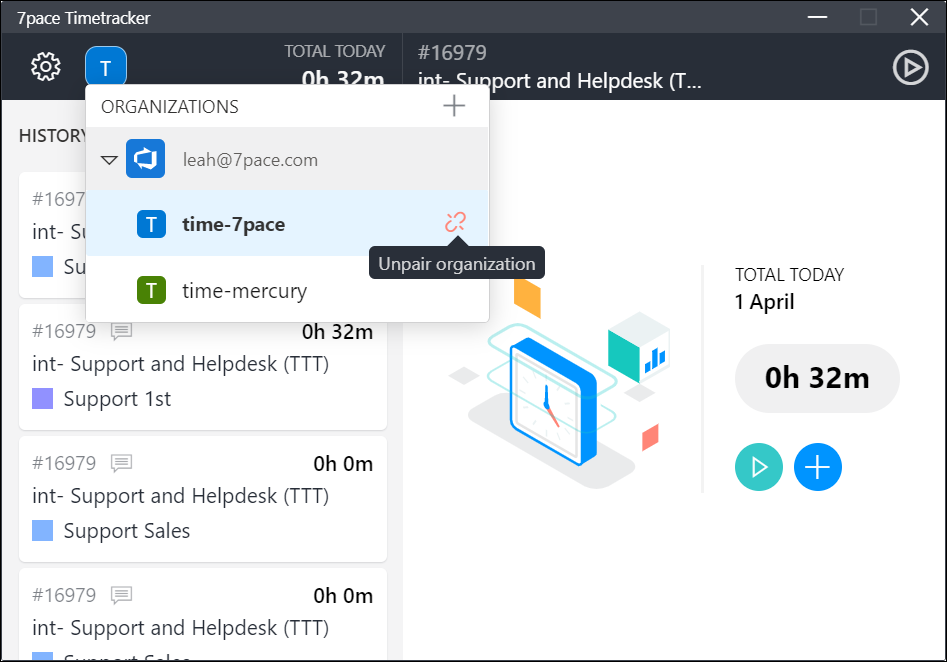Image resolution: width=947 pixels, height=662 pixels.
Task: Click the leah@7pace.com account email
Action: [250, 160]
